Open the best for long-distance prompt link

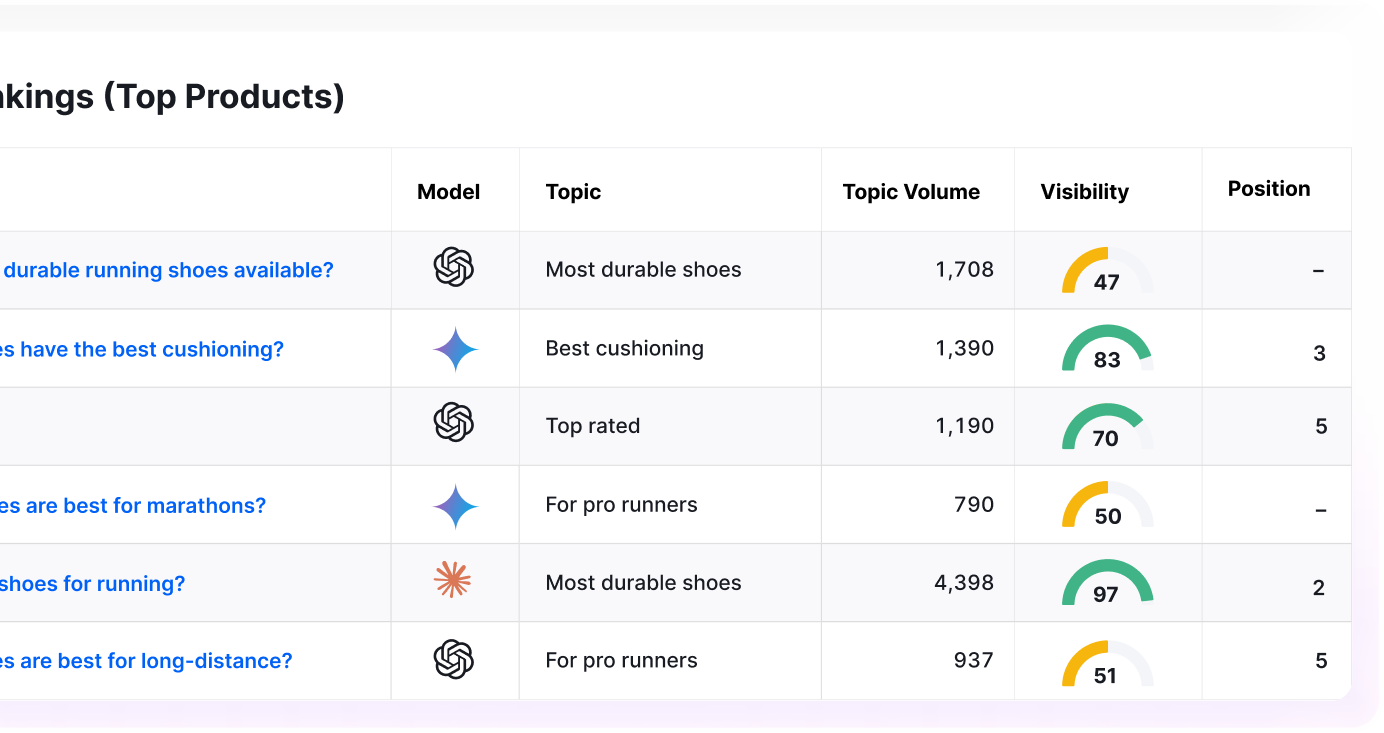146,661
